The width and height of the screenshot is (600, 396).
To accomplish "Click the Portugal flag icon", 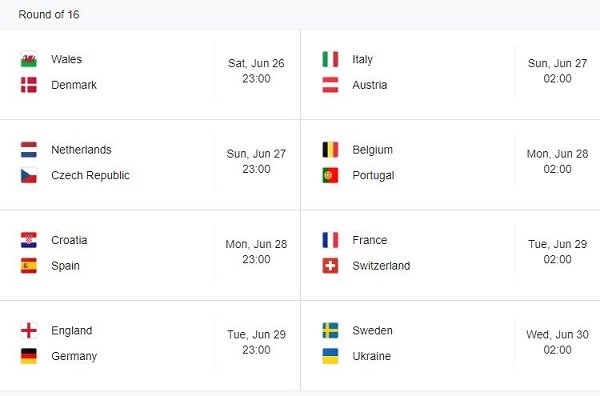I will (x=330, y=175).
